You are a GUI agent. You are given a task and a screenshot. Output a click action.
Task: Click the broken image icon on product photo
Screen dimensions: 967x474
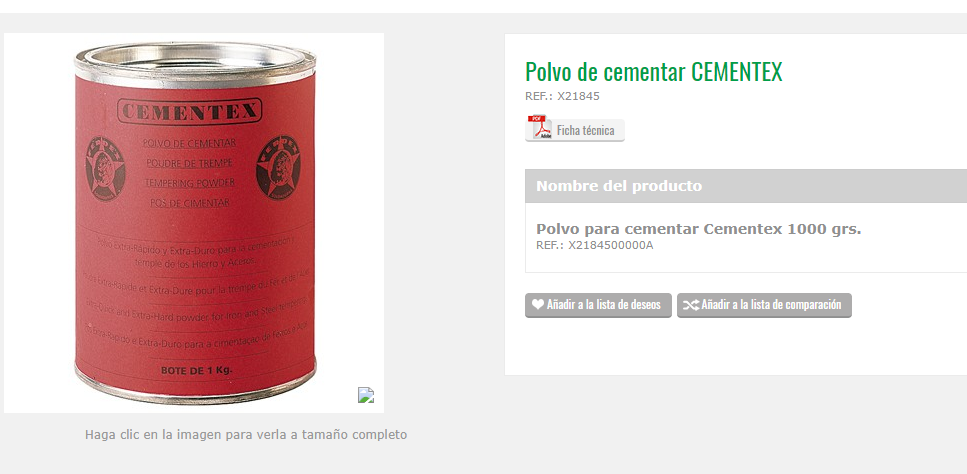click(x=366, y=395)
